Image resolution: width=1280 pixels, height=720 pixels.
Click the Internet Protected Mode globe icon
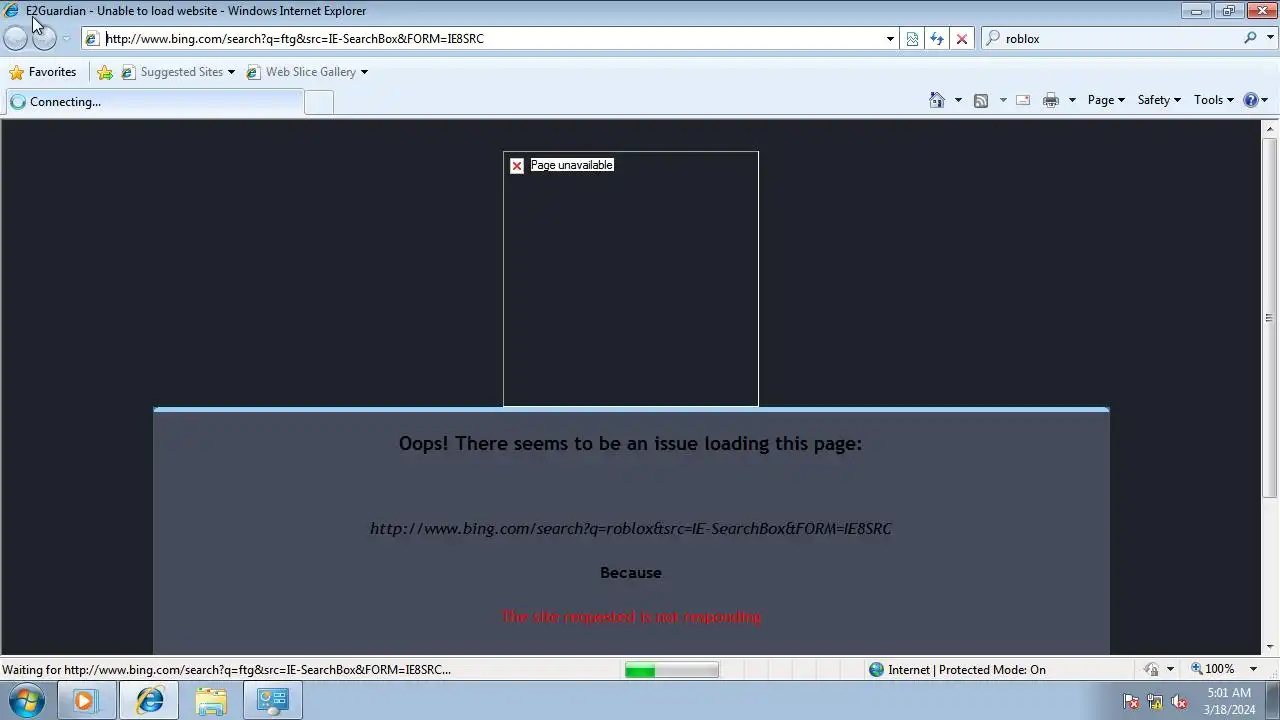click(877, 670)
